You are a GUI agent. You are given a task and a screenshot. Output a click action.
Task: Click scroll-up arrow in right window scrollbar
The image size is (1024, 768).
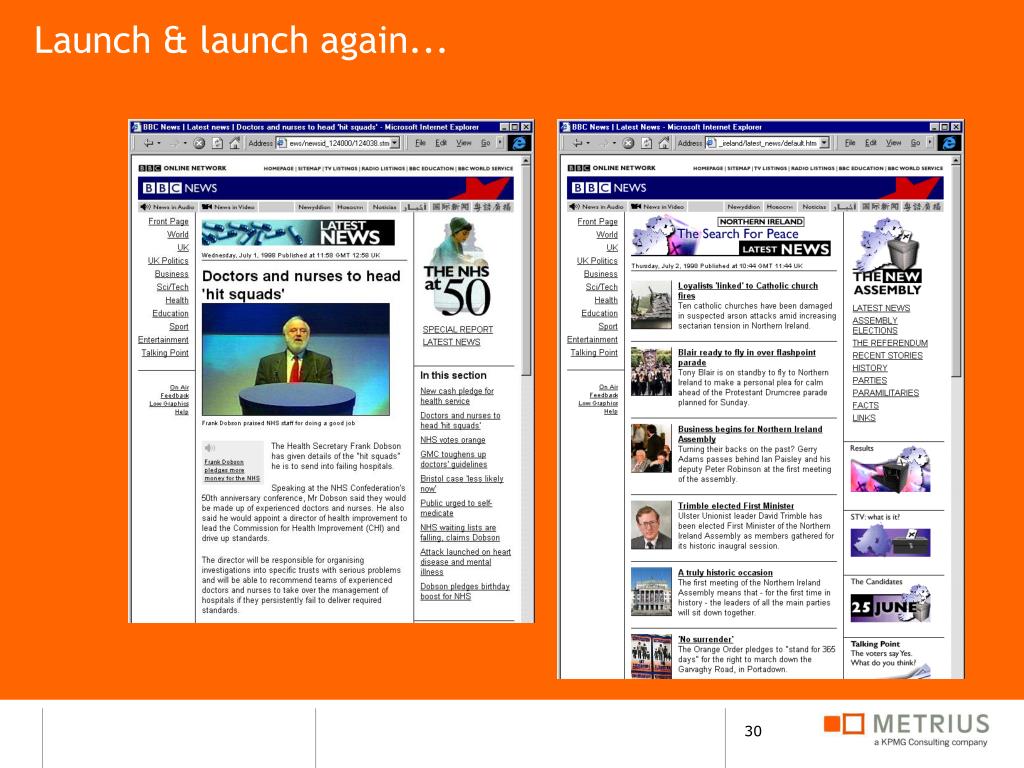tap(956, 161)
